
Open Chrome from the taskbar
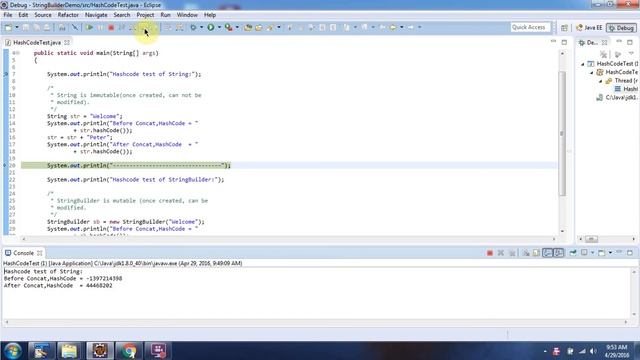(x=129, y=351)
